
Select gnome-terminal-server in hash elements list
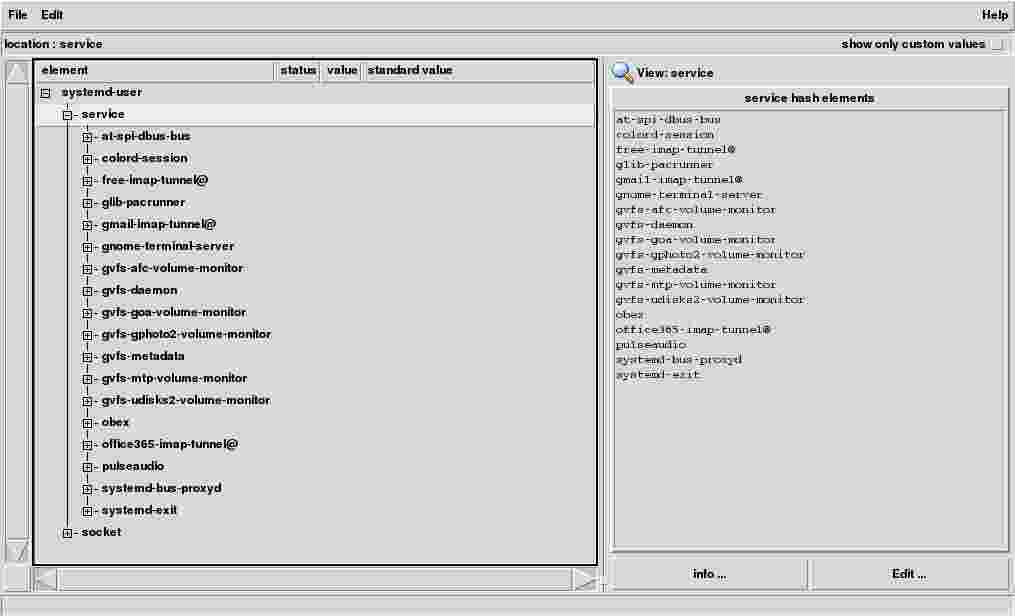coord(689,195)
